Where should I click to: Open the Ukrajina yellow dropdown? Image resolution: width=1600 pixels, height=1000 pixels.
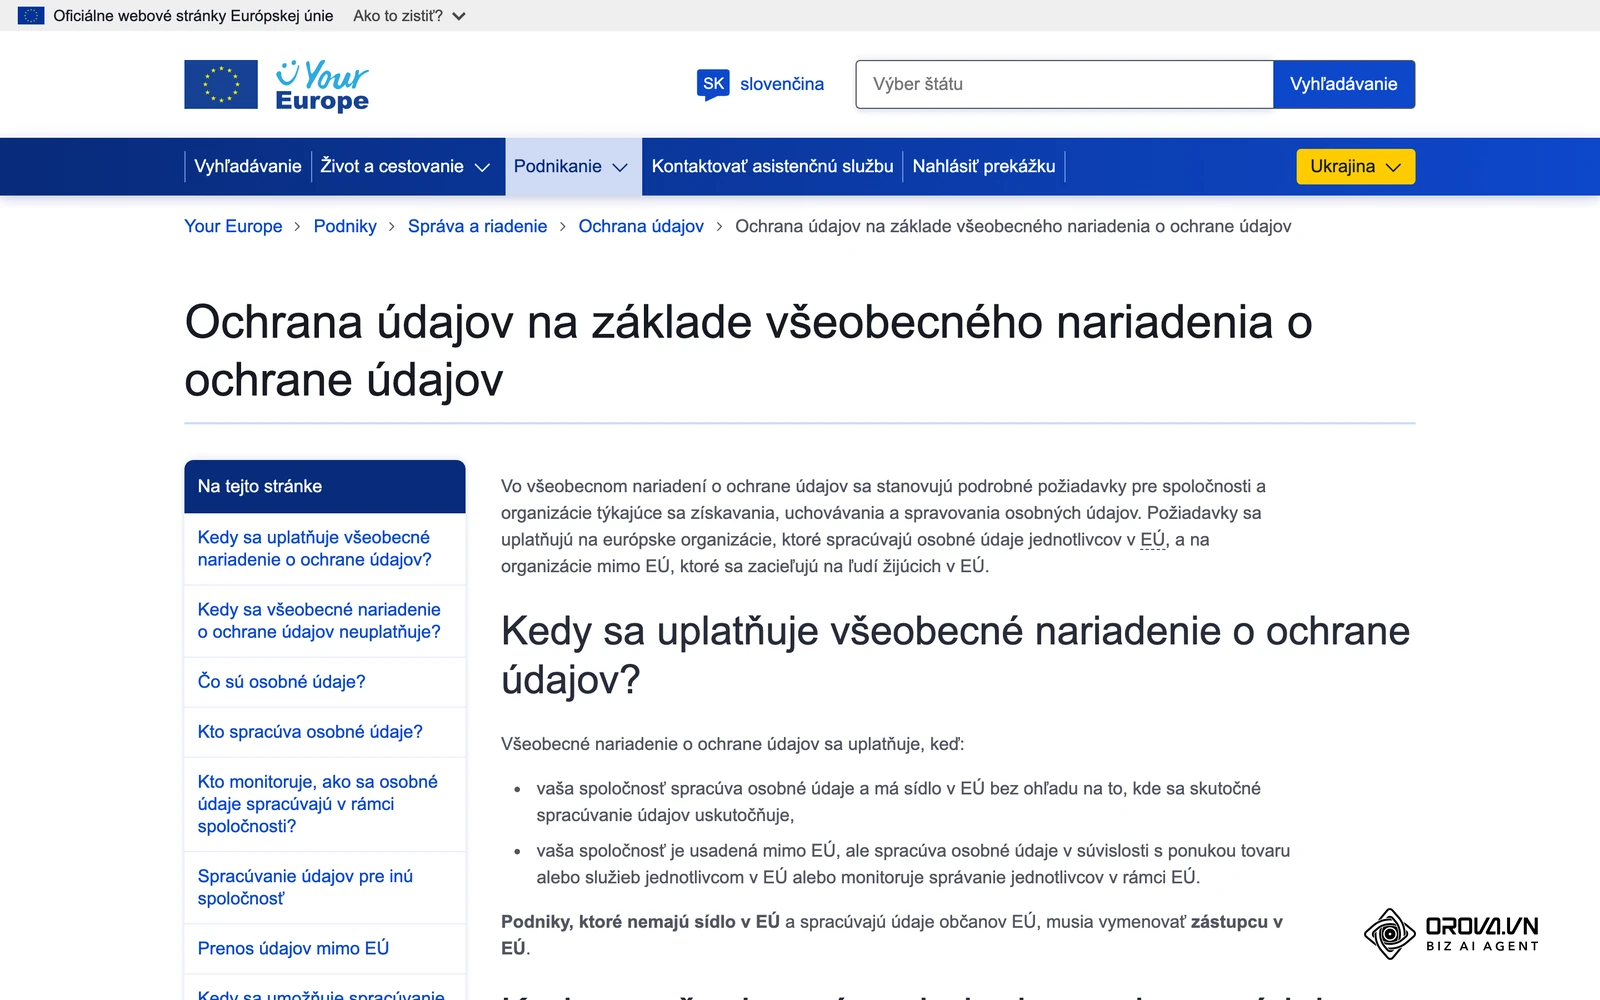pos(1356,166)
